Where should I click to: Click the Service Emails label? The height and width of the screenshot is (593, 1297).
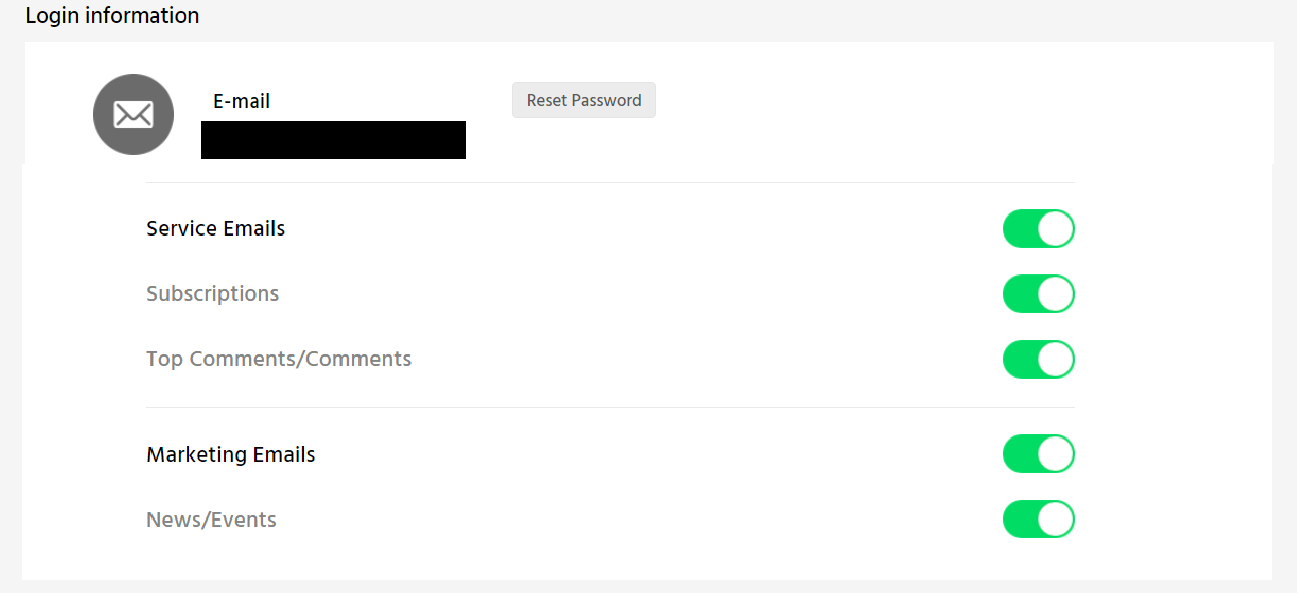(x=216, y=229)
